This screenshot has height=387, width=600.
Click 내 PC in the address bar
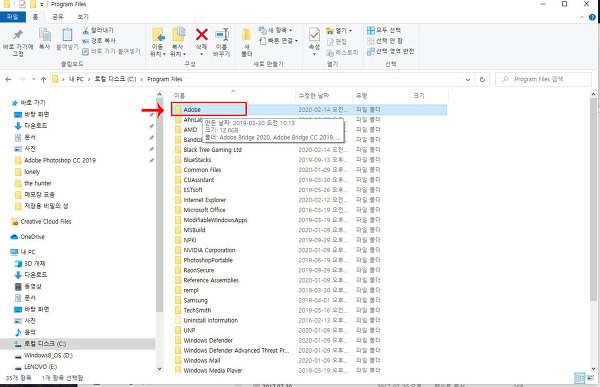pyautogui.click(x=76, y=79)
